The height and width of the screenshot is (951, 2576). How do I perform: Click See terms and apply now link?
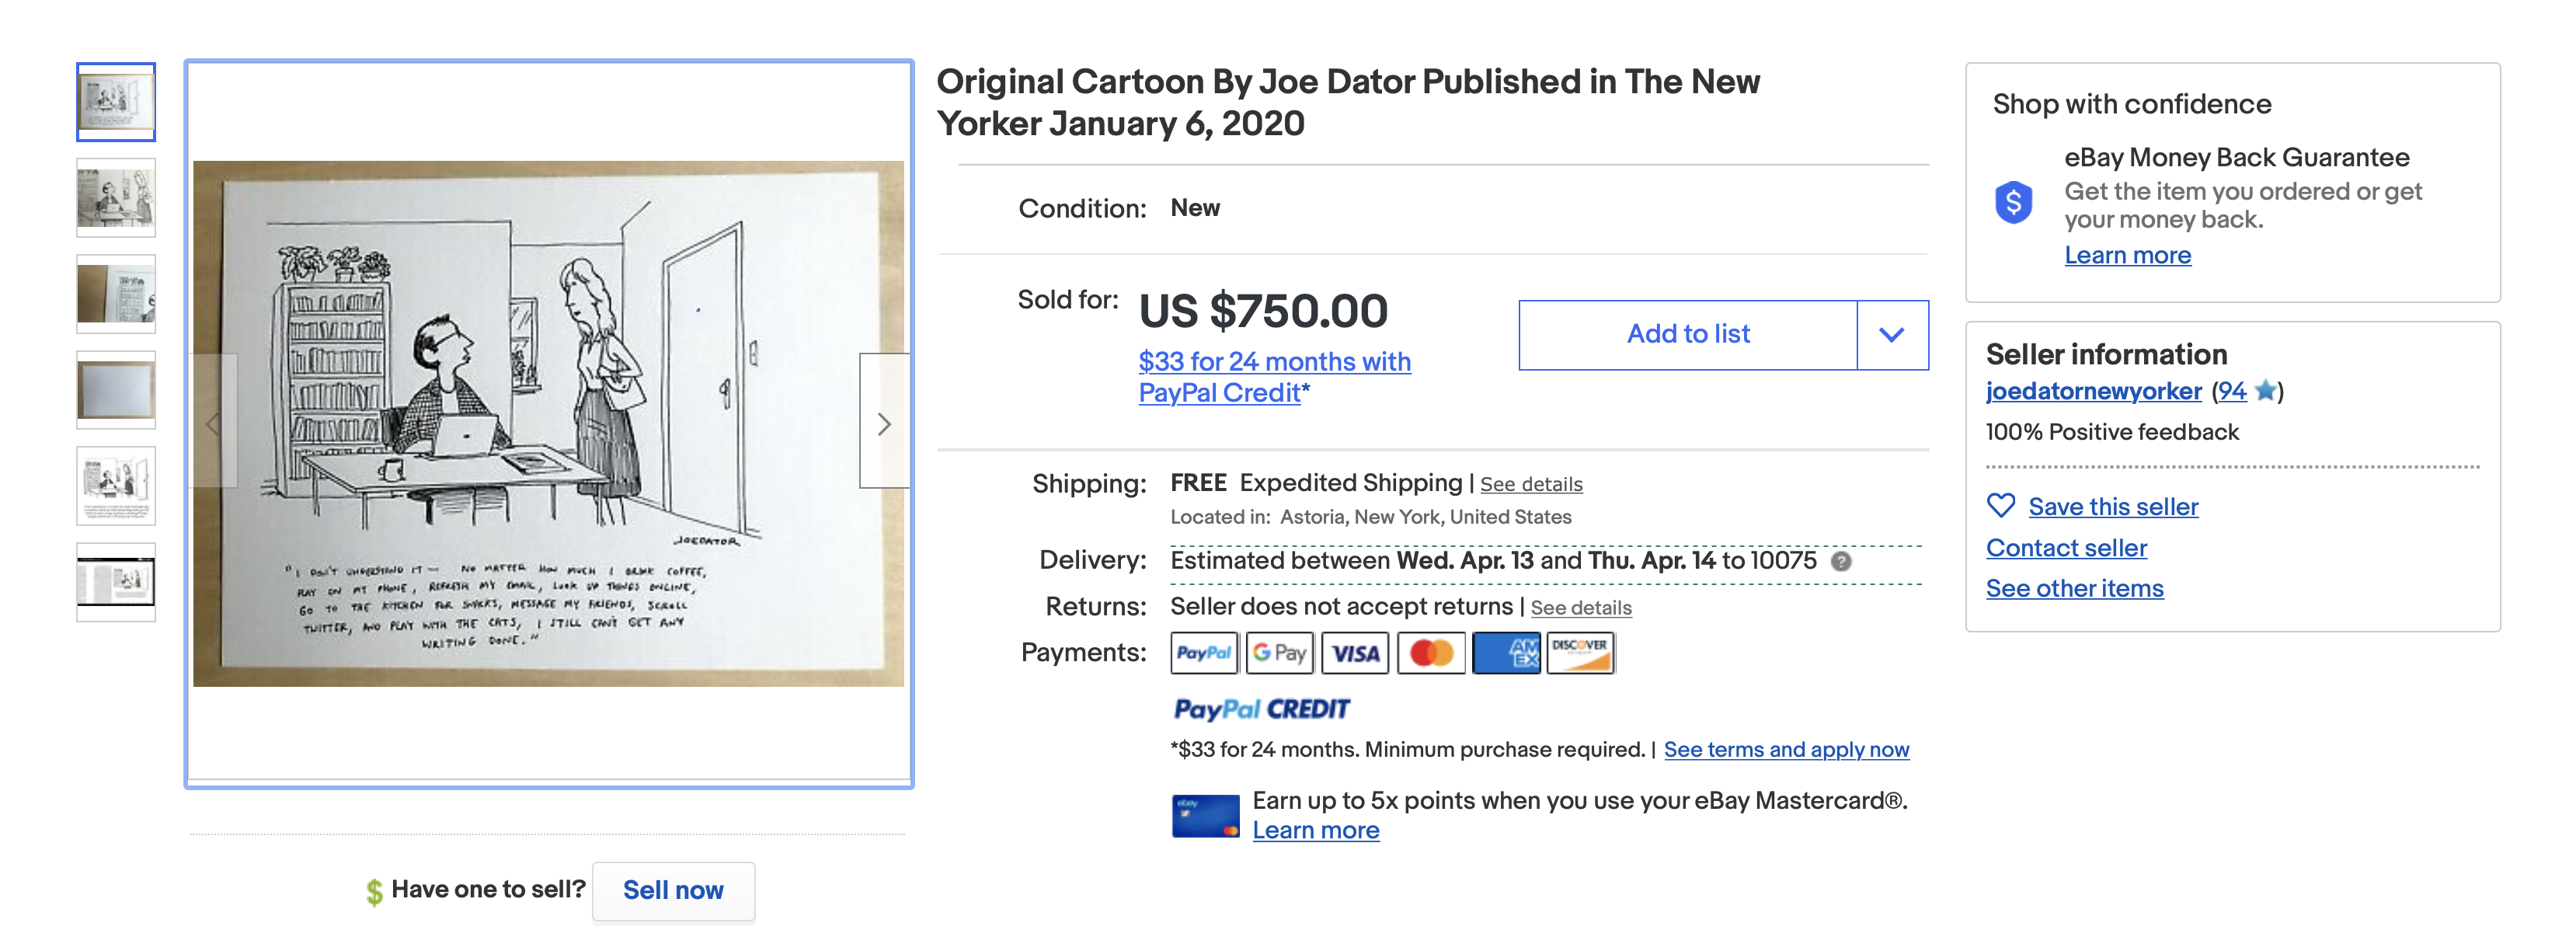[x=1786, y=749]
